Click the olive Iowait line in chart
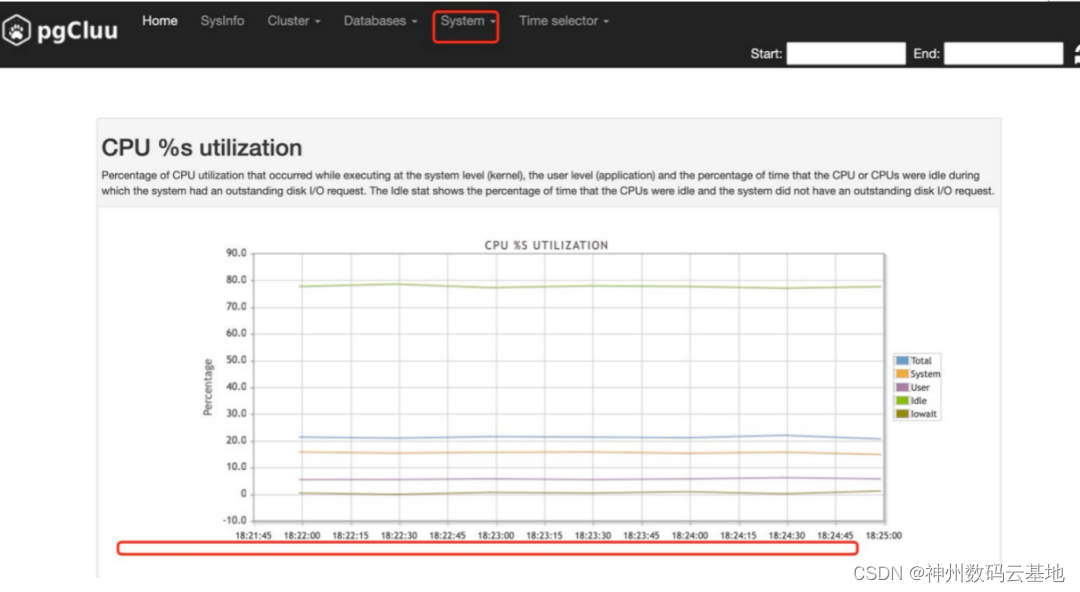The image size is (1080, 592). point(592,493)
